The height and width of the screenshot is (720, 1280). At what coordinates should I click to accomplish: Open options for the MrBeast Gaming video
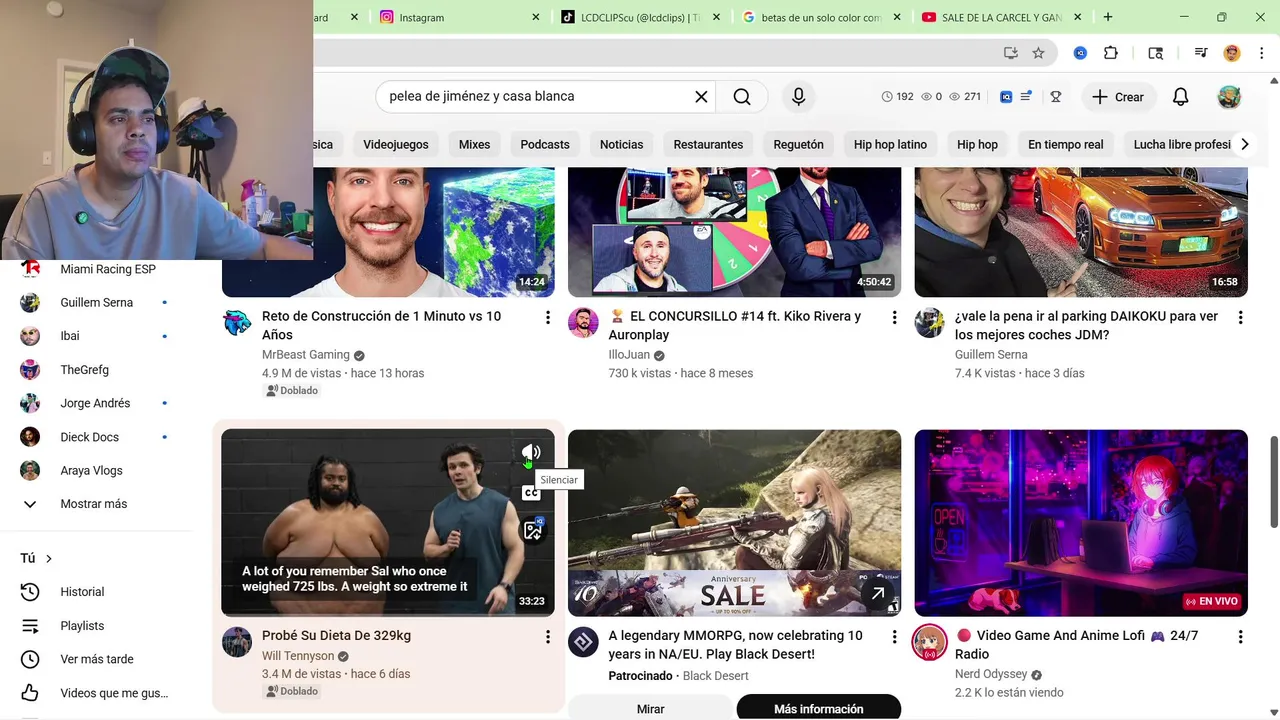(547, 317)
